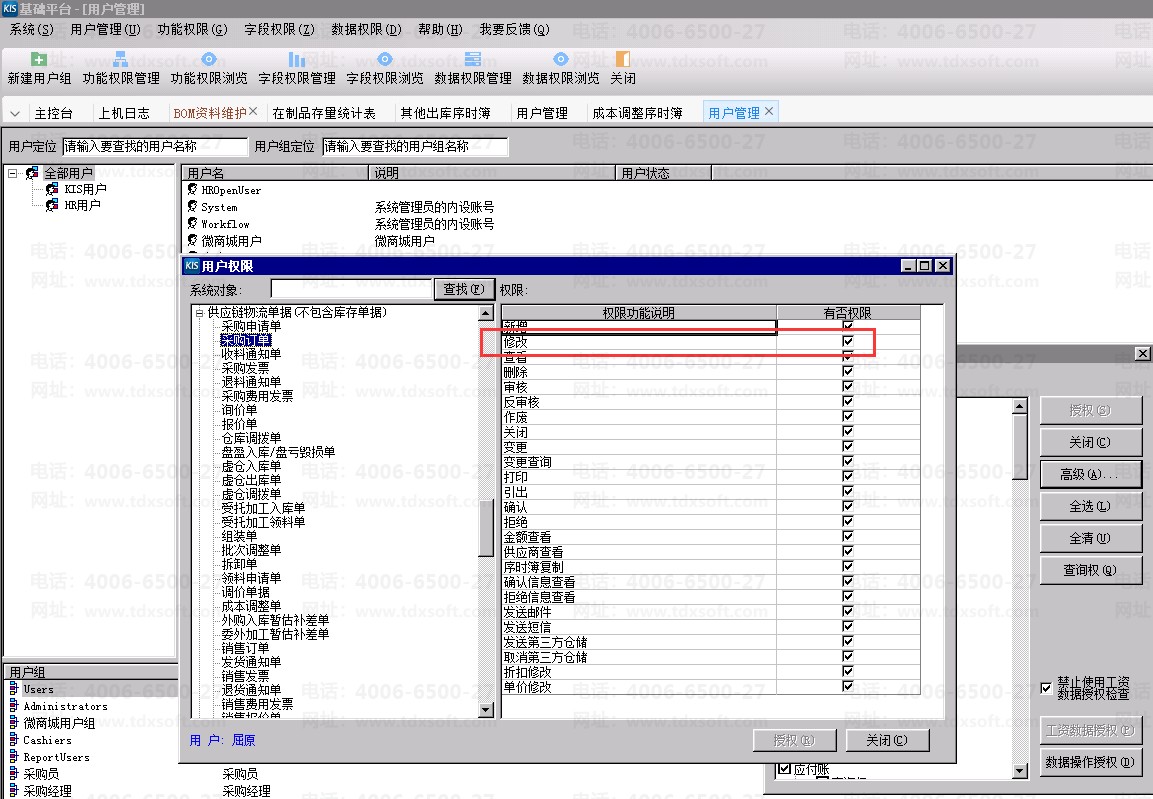Image resolution: width=1153 pixels, height=799 pixels.
Task: Click the 全选(L) button
Action: pos(1090,506)
